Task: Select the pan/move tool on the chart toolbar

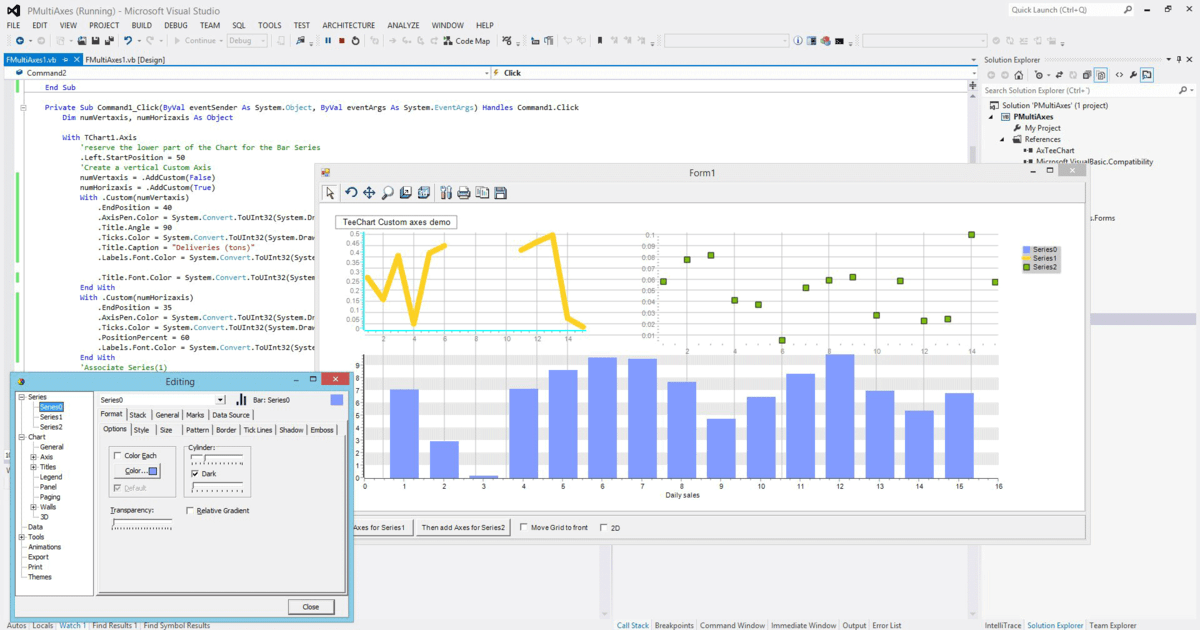Action: [x=368, y=192]
